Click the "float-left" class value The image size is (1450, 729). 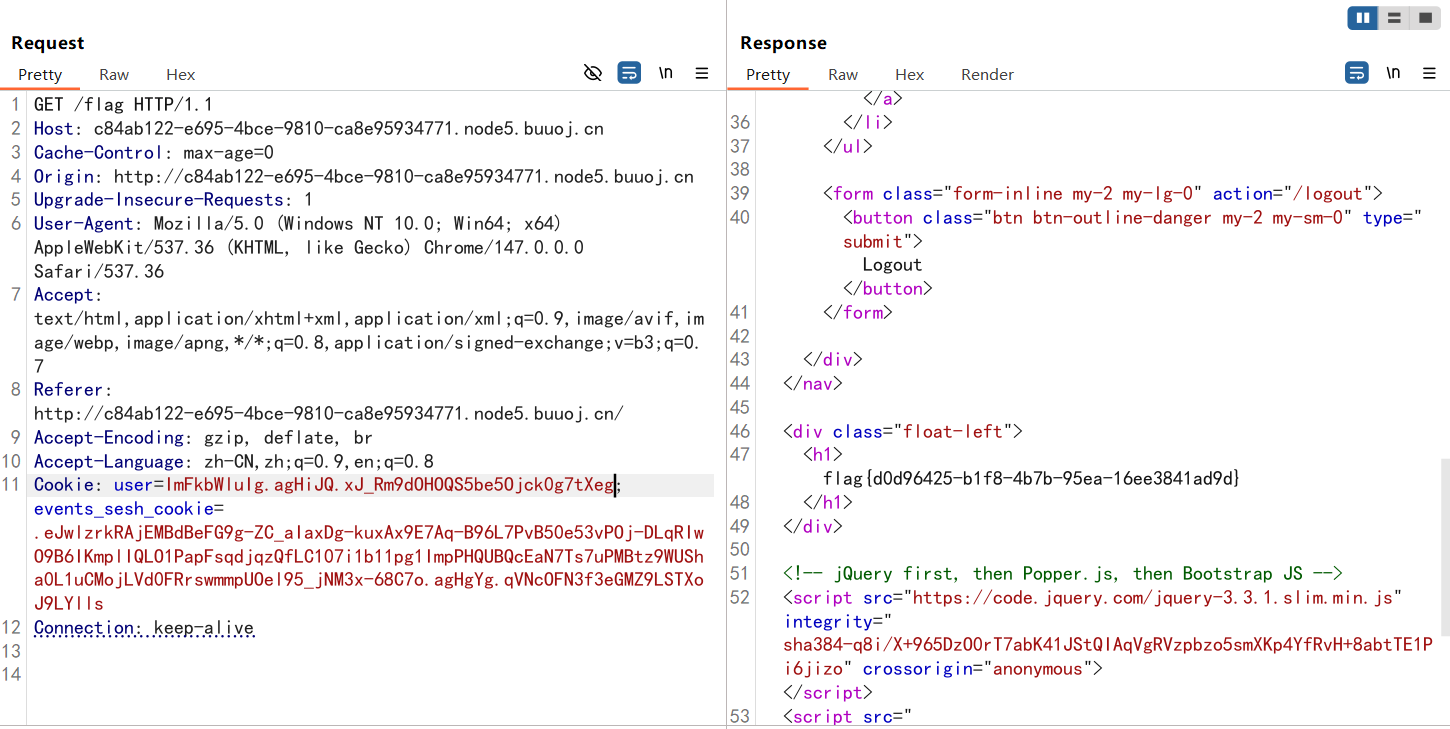click(953, 432)
